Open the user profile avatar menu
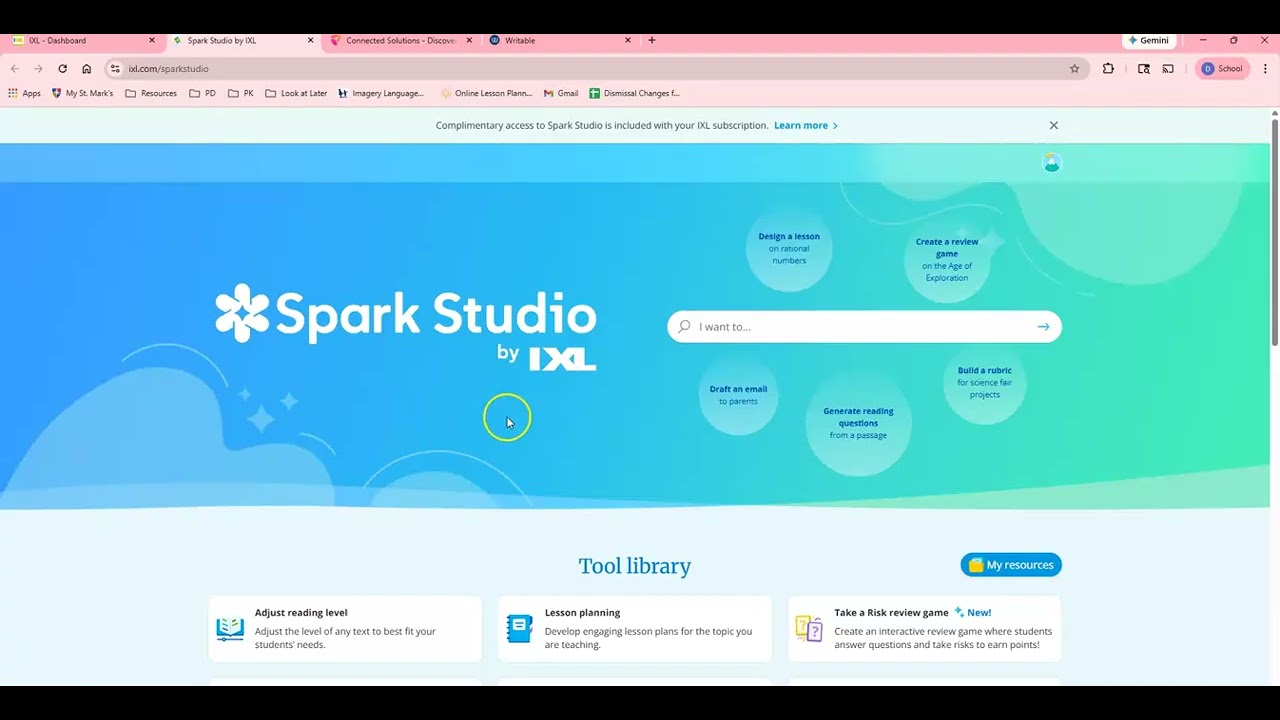 [1052, 163]
